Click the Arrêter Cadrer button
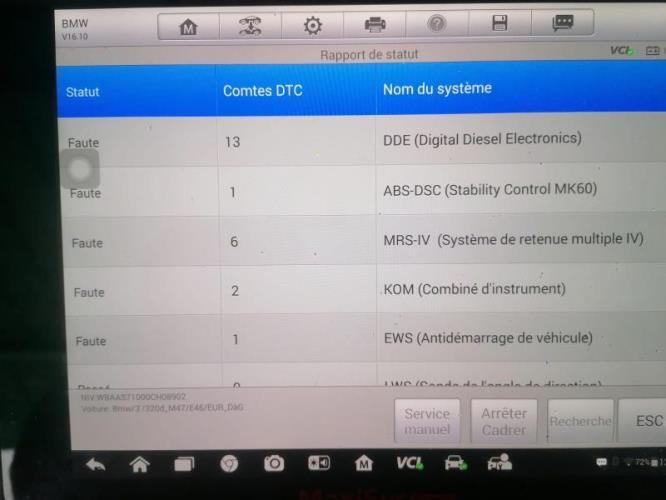 [x=504, y=421]
